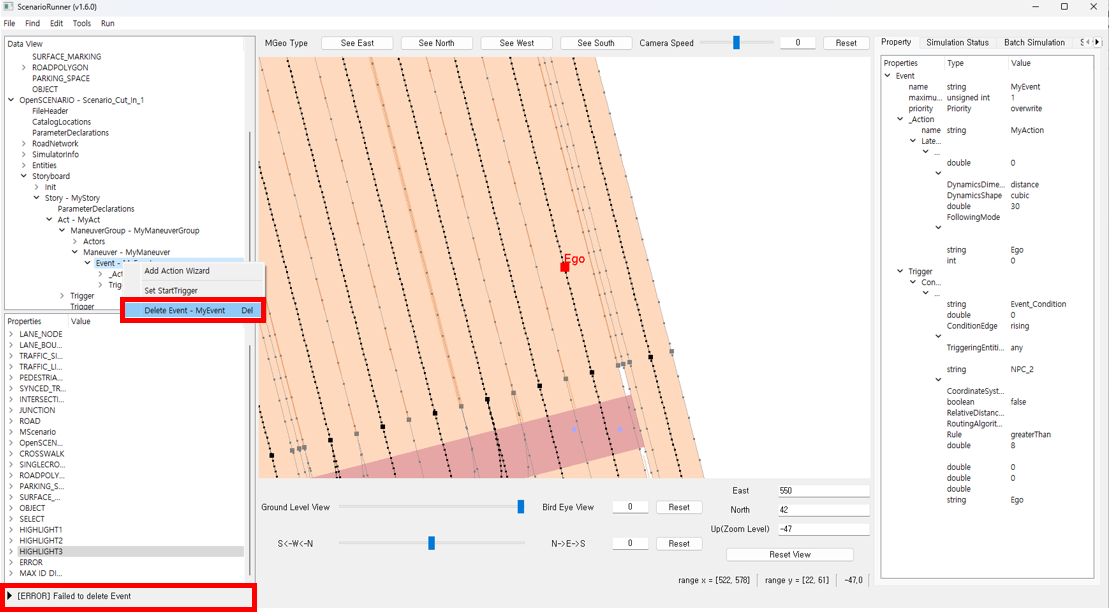Screen dimensions: 1109x613
Task: Select Add Action Wizard menu entry
Action: (177, 271)
